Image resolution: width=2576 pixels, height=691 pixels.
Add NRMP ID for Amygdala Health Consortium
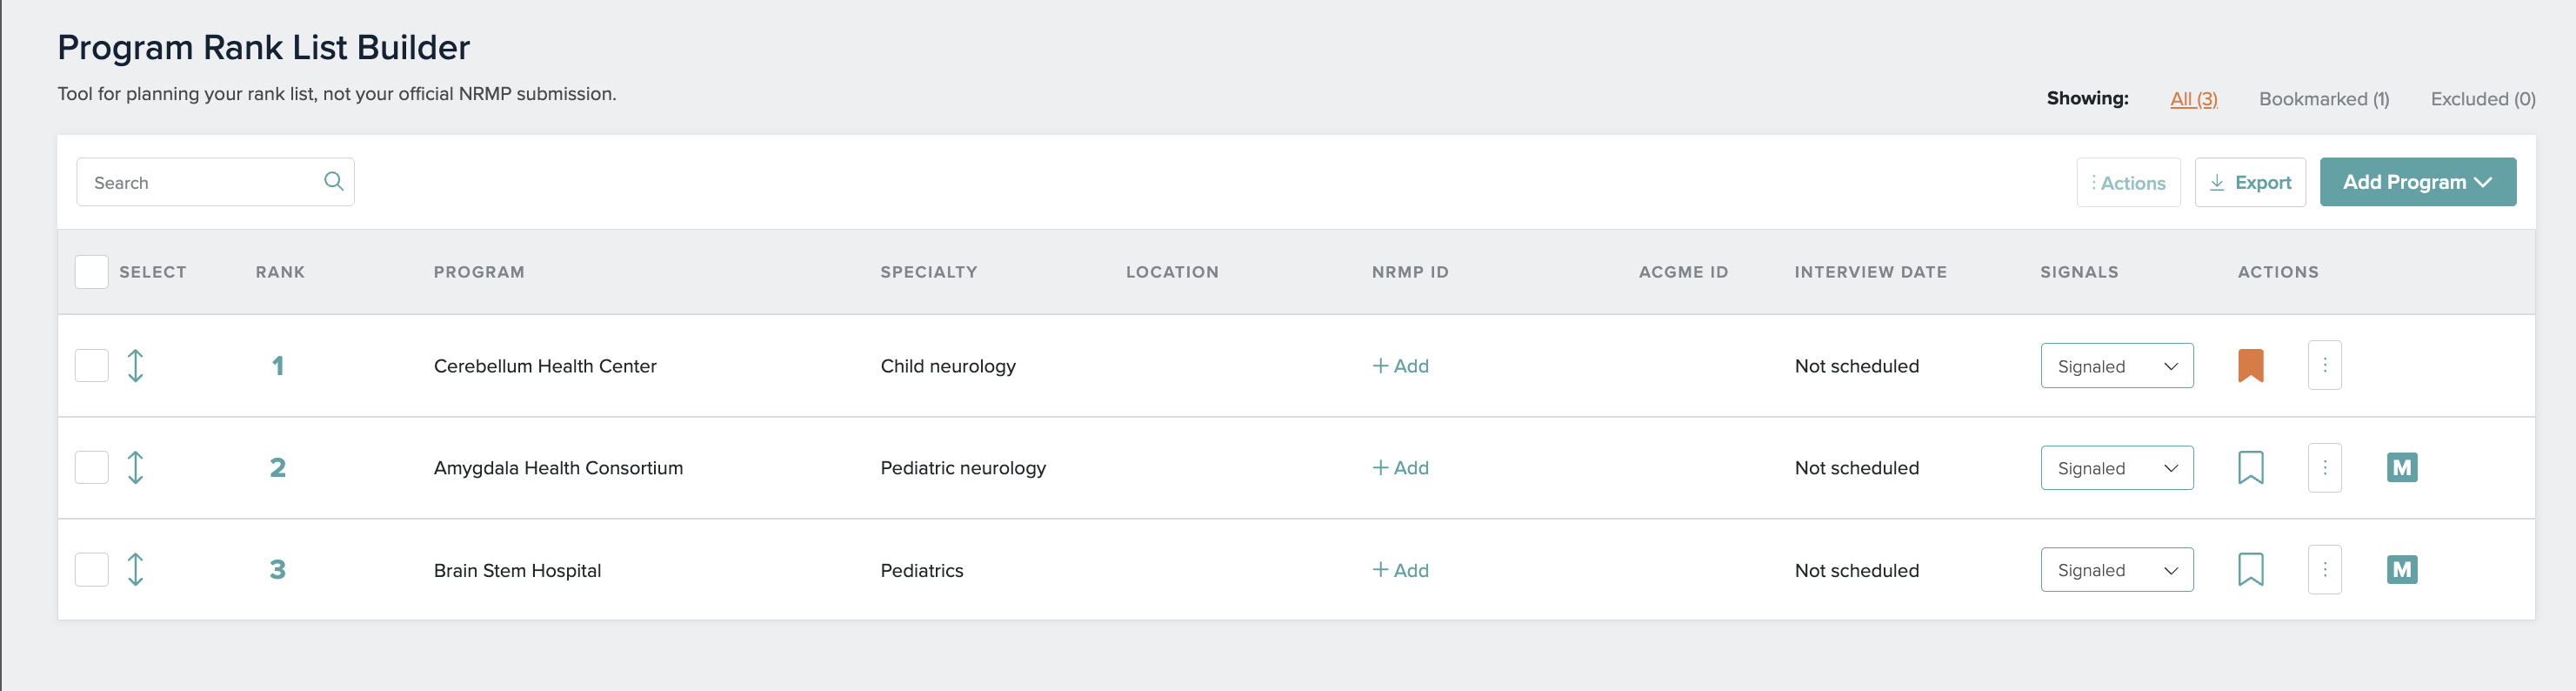click(1400, 468)
